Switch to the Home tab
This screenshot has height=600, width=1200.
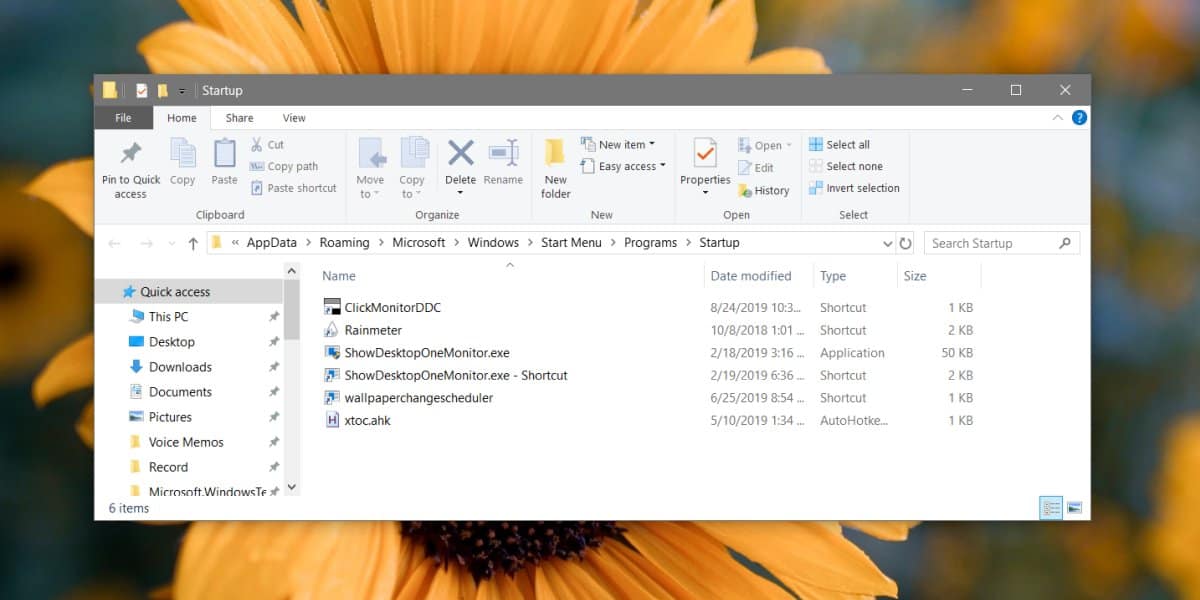pyautogui.click(x=182, y=118)
